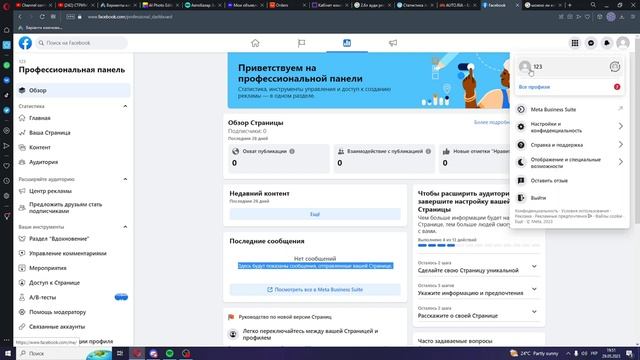Viewport: 640px width, 360px height.
Task: Click Посмотреть все в Meta Business Suite
Action: (315, 289)
